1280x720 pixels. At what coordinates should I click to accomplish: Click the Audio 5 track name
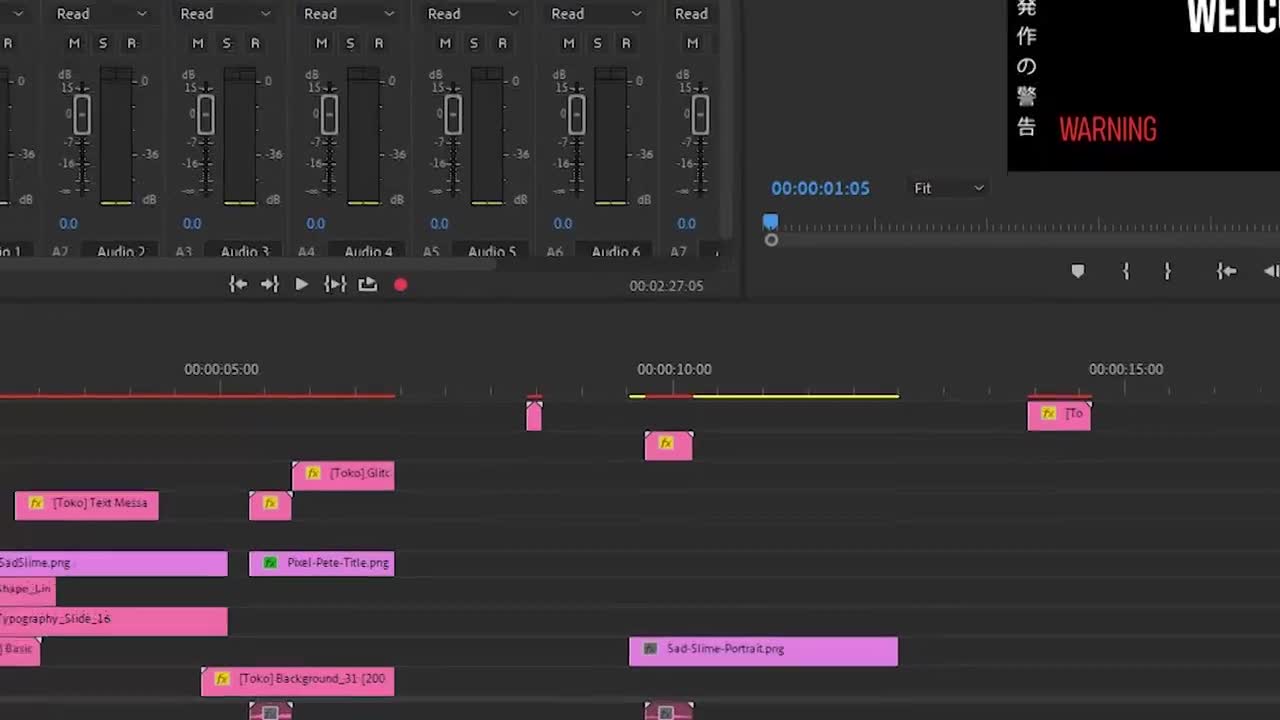493,252
